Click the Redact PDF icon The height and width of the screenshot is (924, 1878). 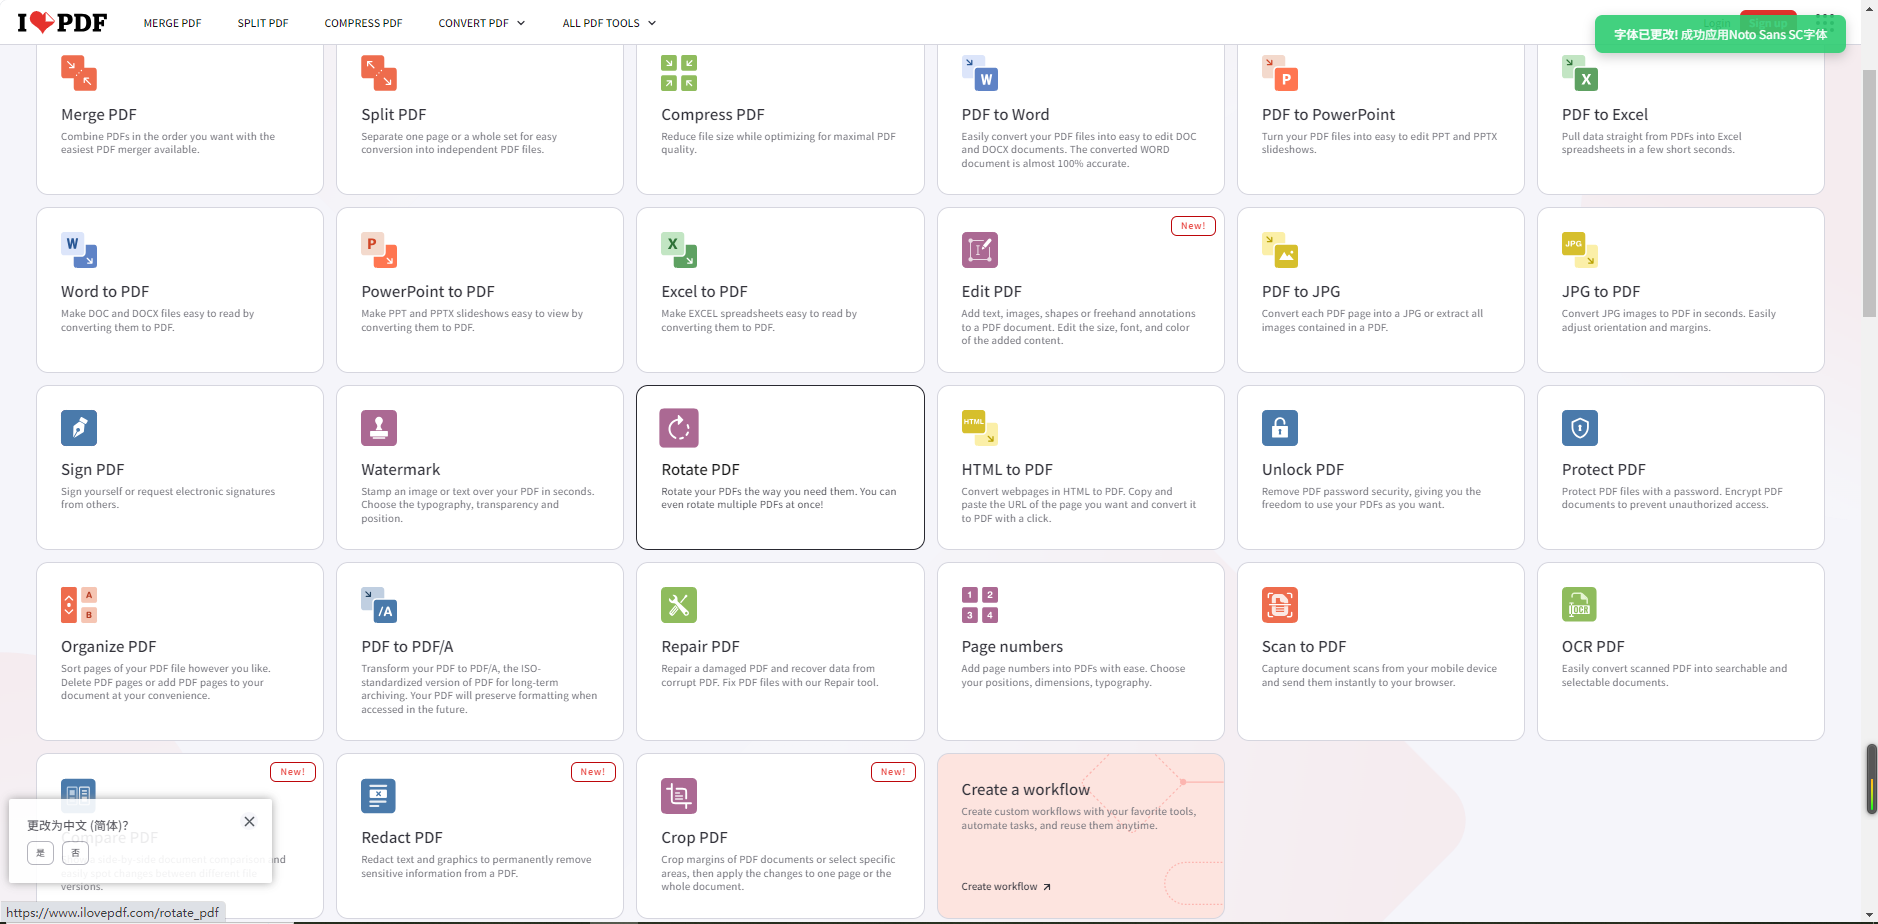pyautogui.click(x=379, y=796)
